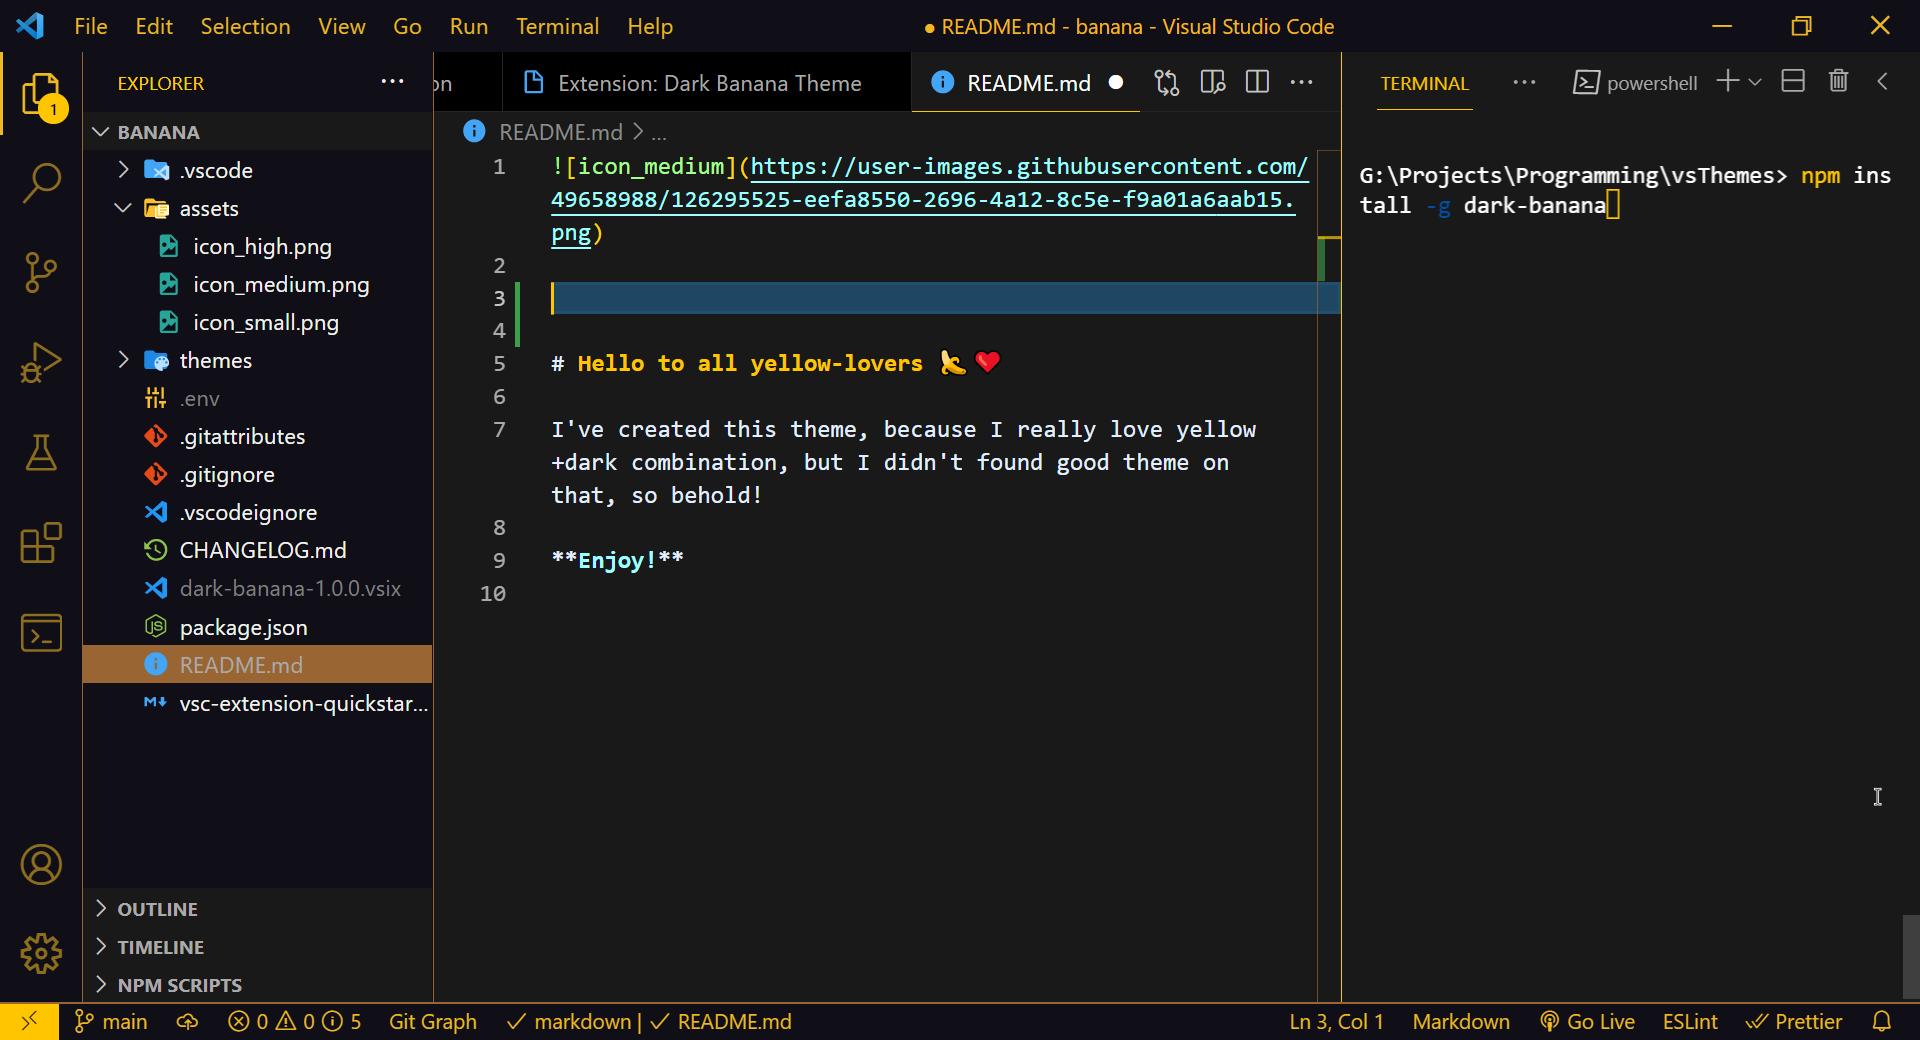Open the Testing view
This screenshot has height=1040, width=1920.
coord(40,453)
